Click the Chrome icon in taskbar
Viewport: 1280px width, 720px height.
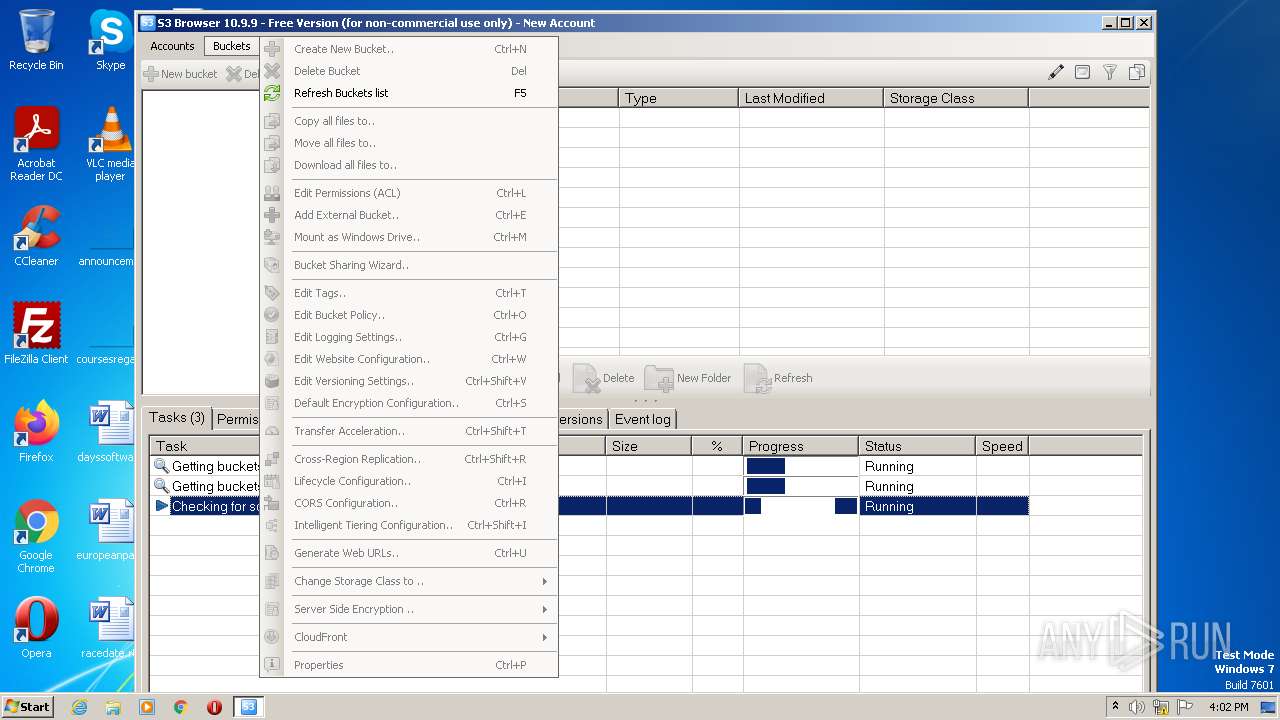click(x=181, y=707)
